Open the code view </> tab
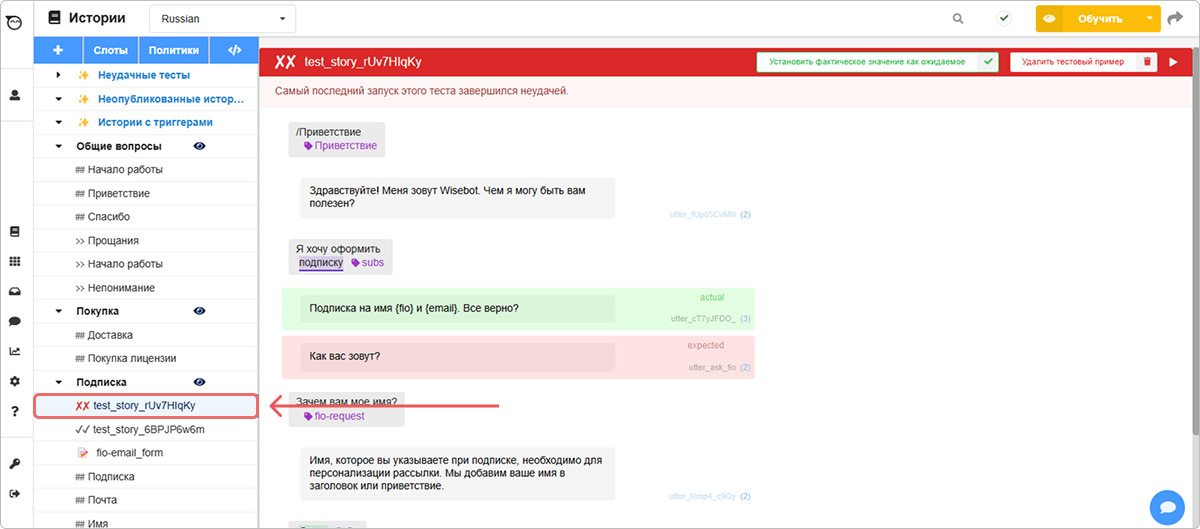Viewport: 1200px width, 529px height. click(234, 50)
